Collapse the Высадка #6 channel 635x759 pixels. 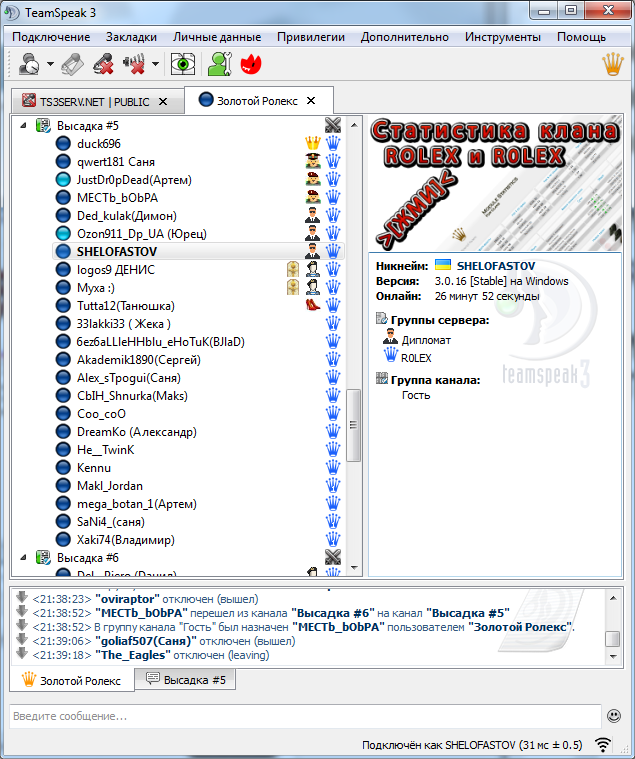(23, 558)
